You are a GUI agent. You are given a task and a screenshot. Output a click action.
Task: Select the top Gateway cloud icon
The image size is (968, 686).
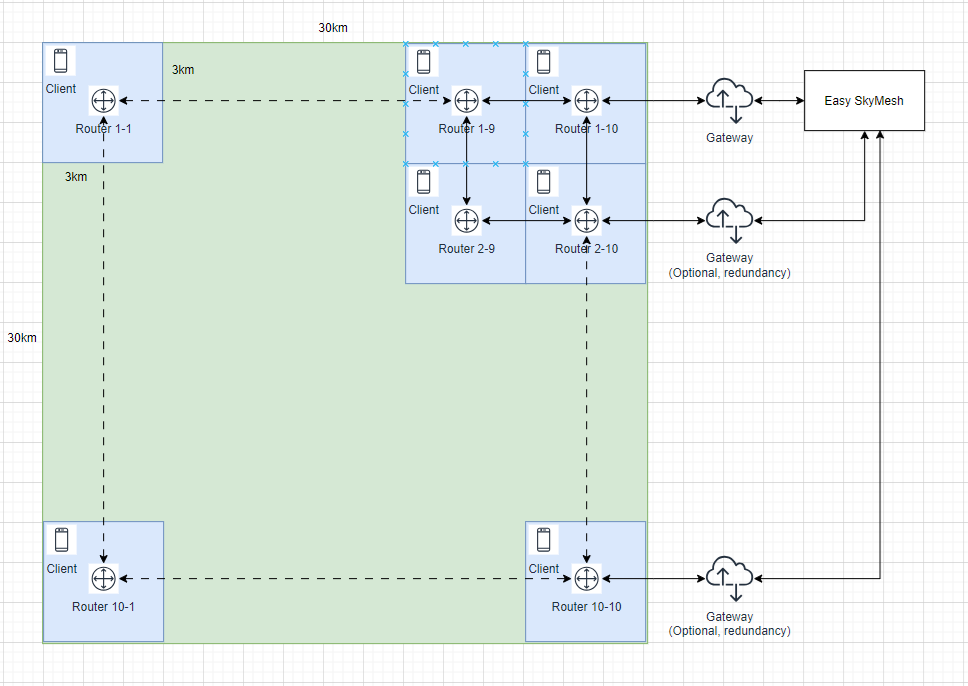pos(729,101)
